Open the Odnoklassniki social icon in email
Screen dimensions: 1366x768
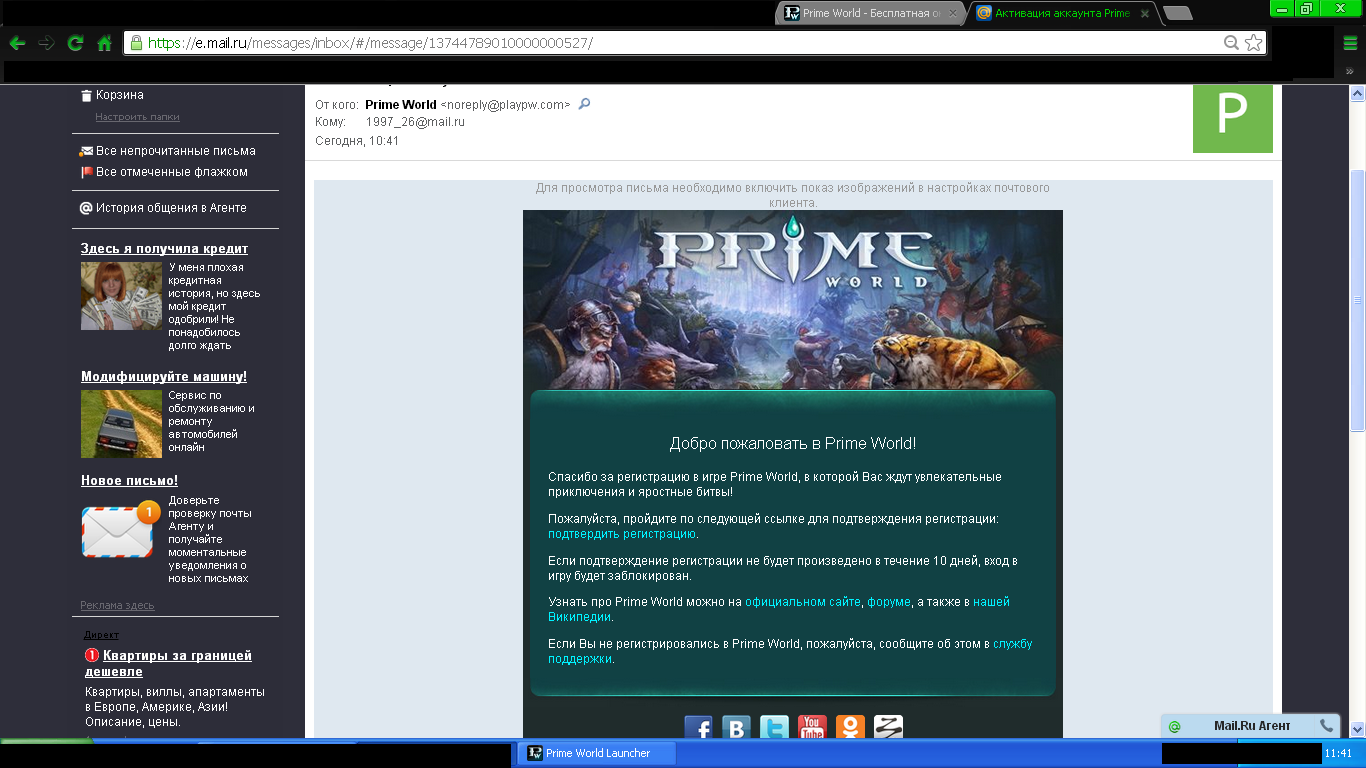tap(850, 728)
